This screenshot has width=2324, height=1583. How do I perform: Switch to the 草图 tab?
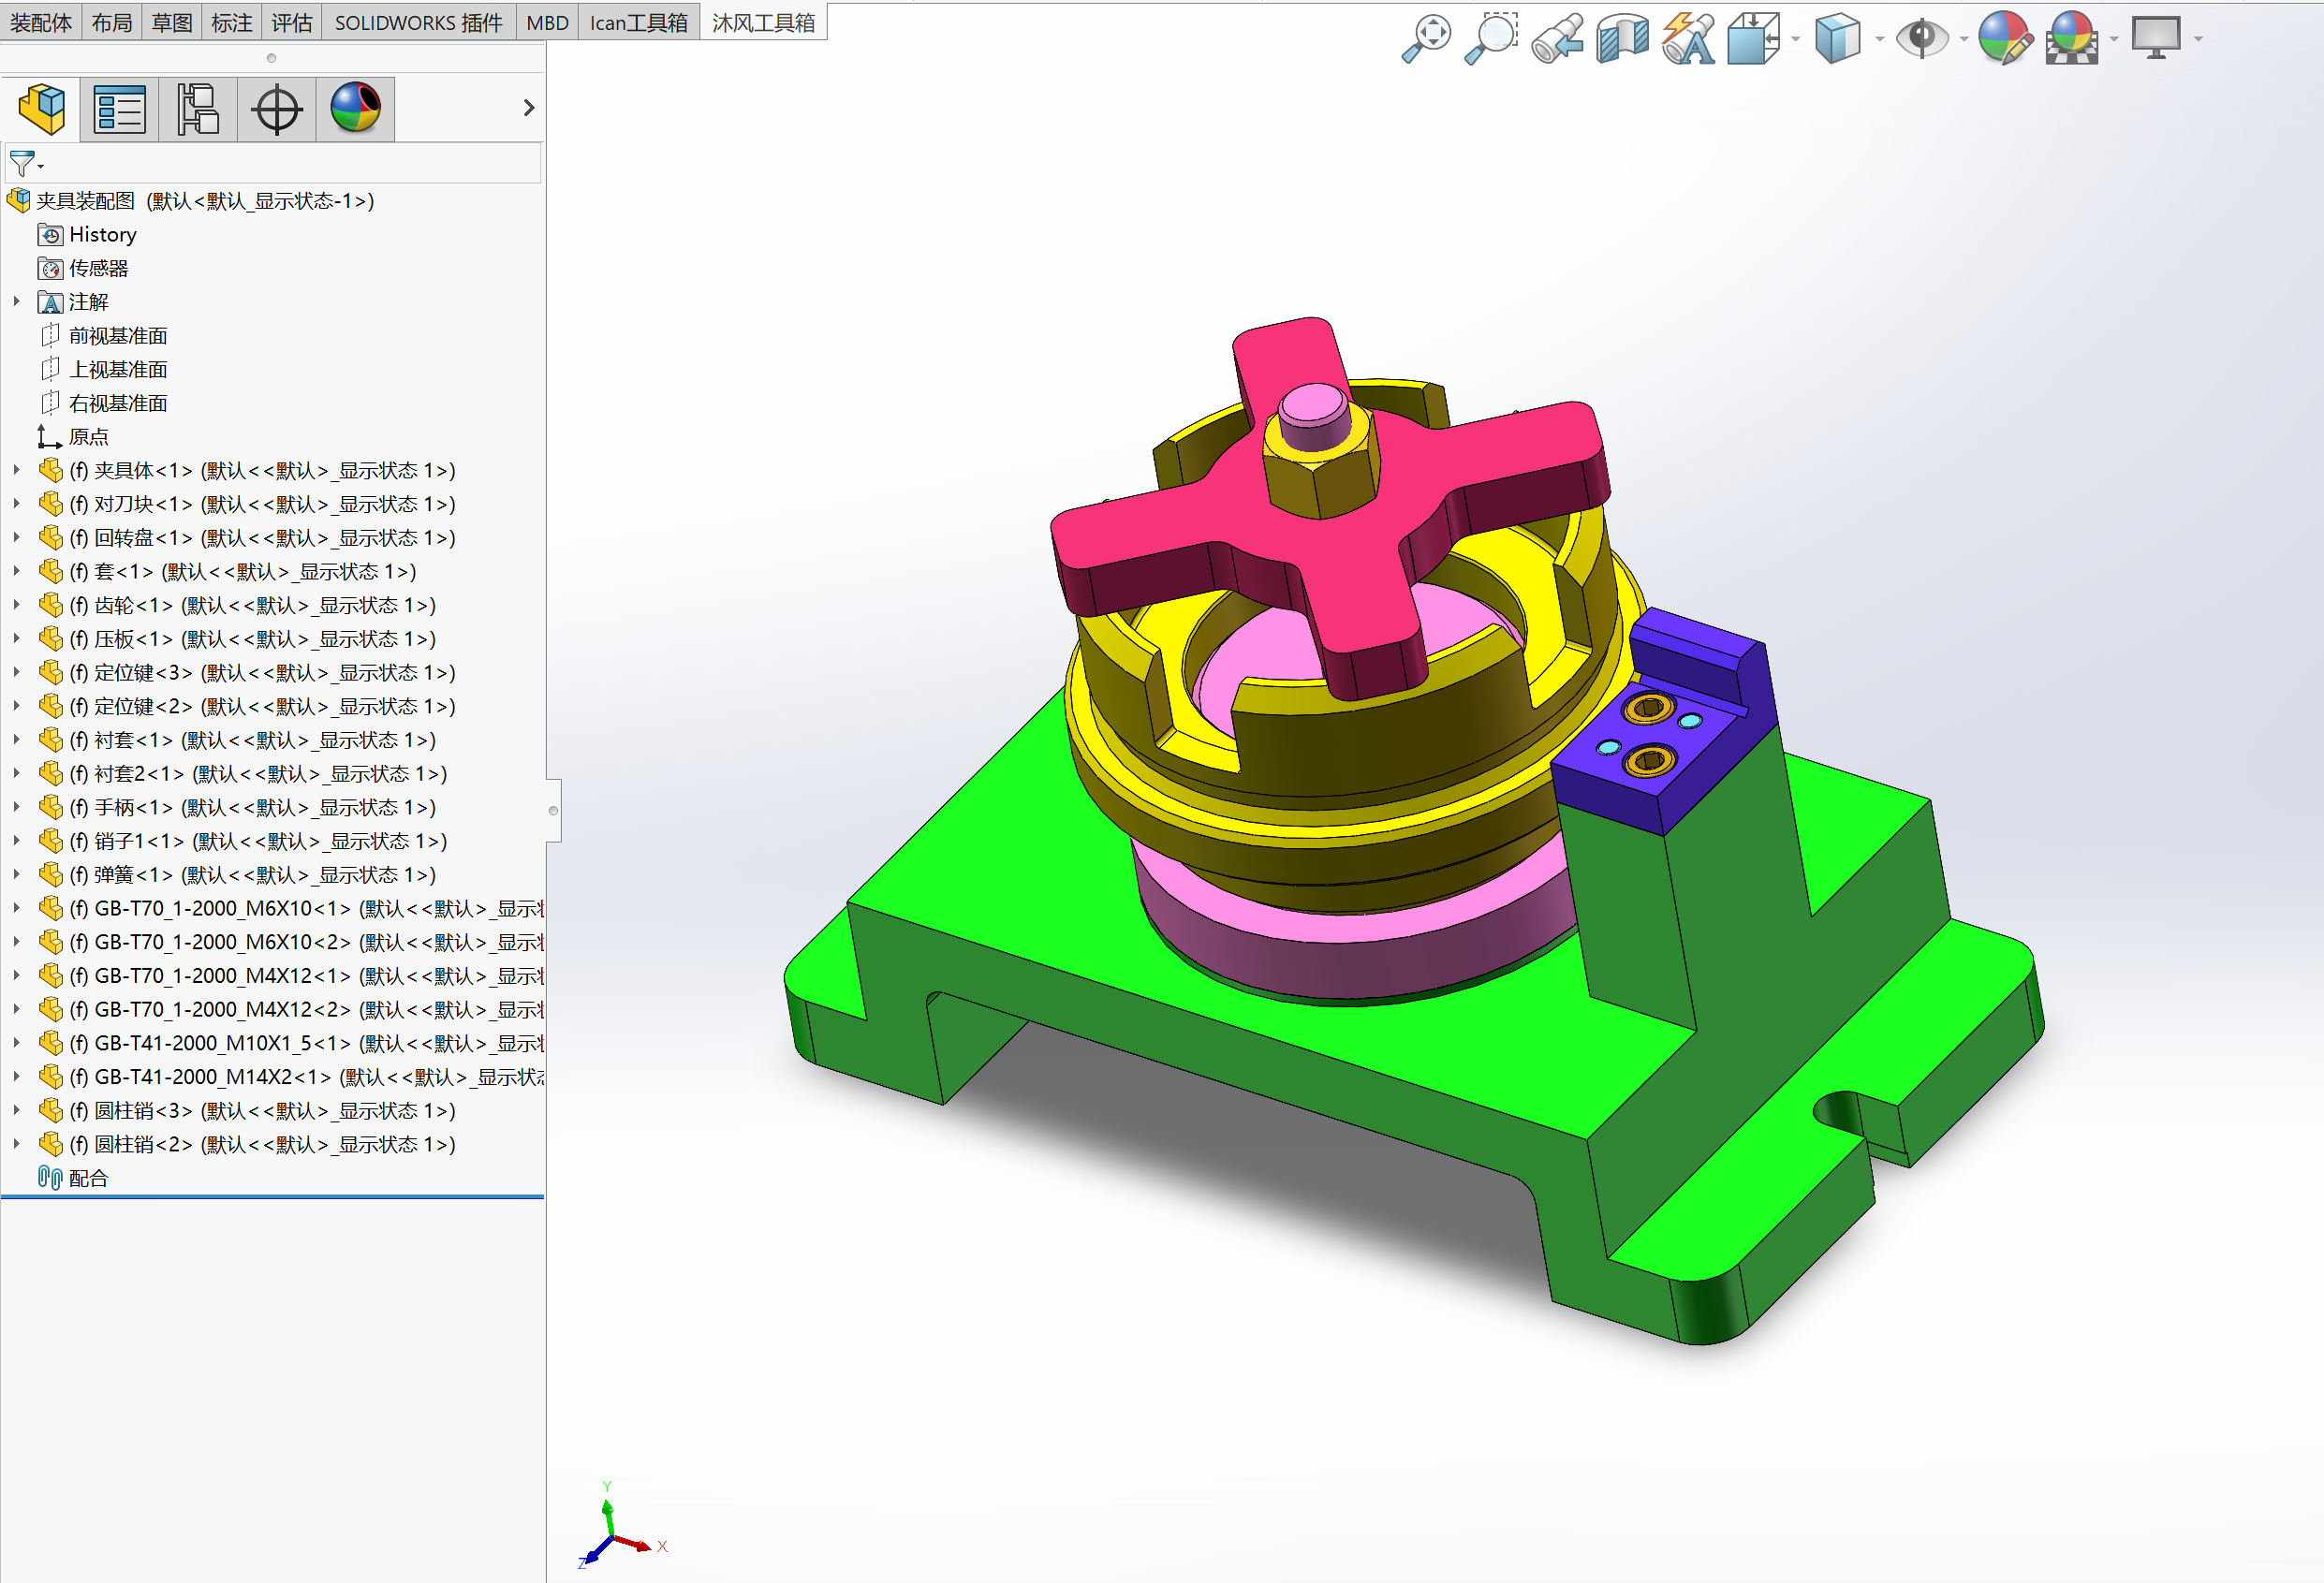(x=172, y=23)
